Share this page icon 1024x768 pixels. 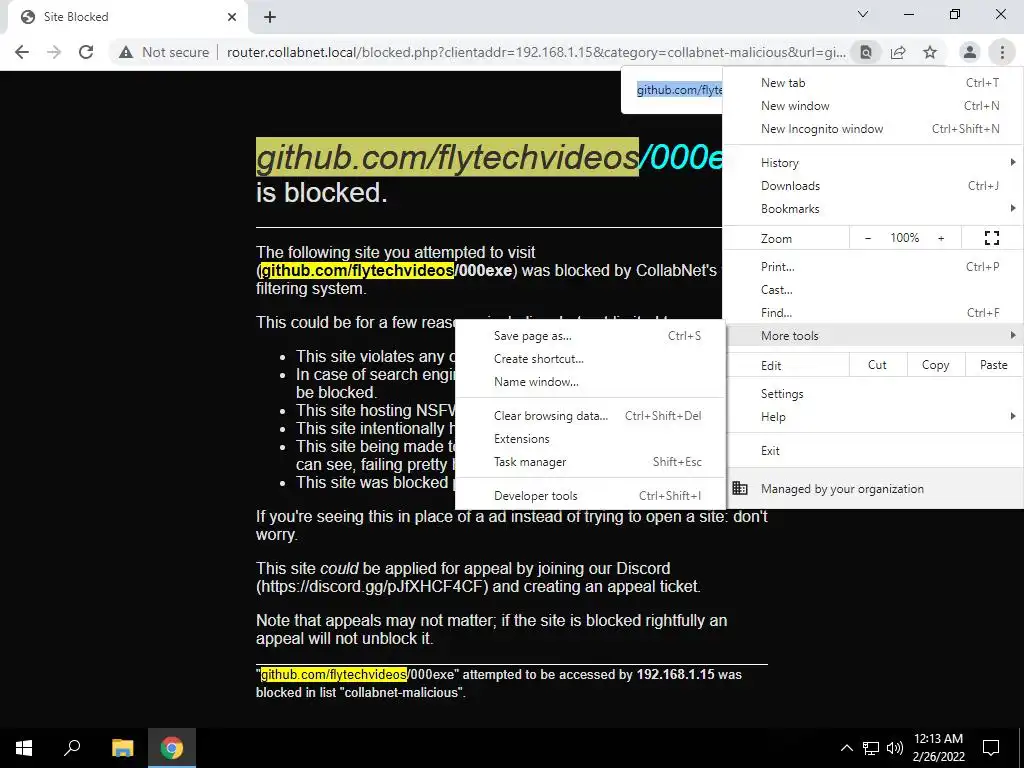click(x=898, y=52)
